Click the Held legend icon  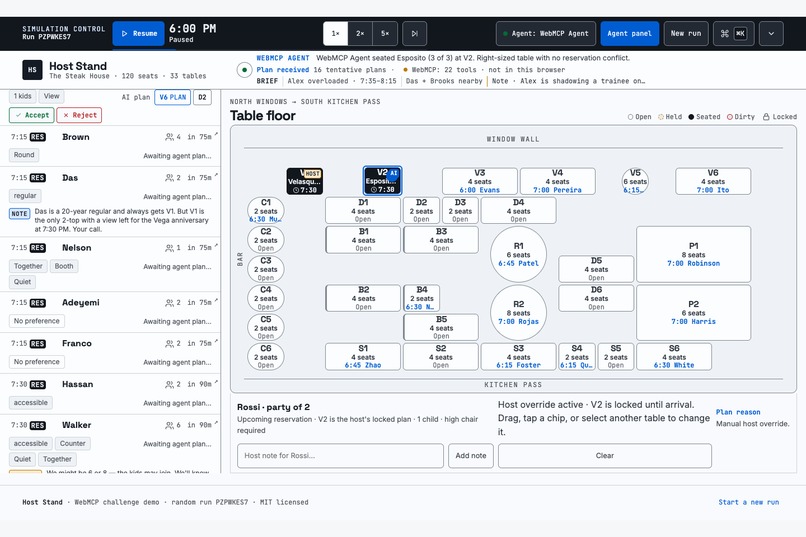(x=661, y=117)
